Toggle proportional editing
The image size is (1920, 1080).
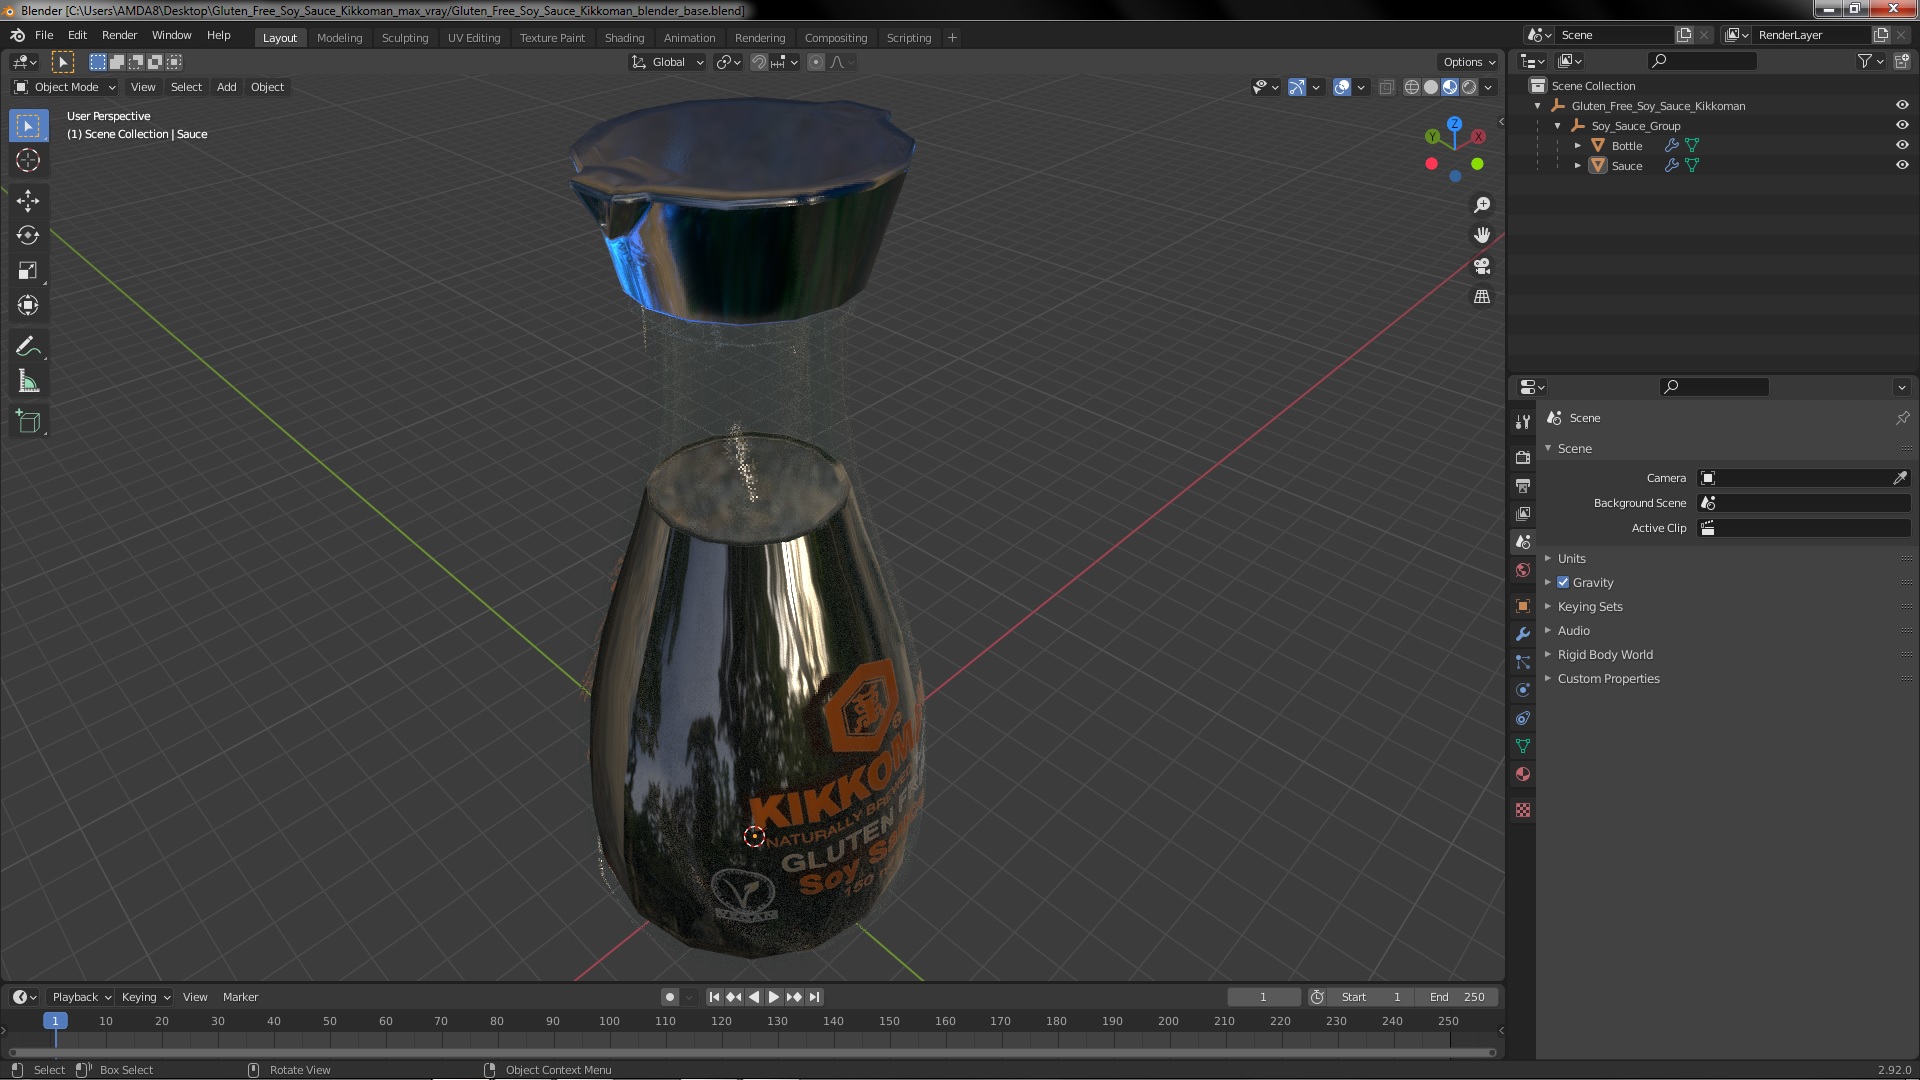[816, 62]
